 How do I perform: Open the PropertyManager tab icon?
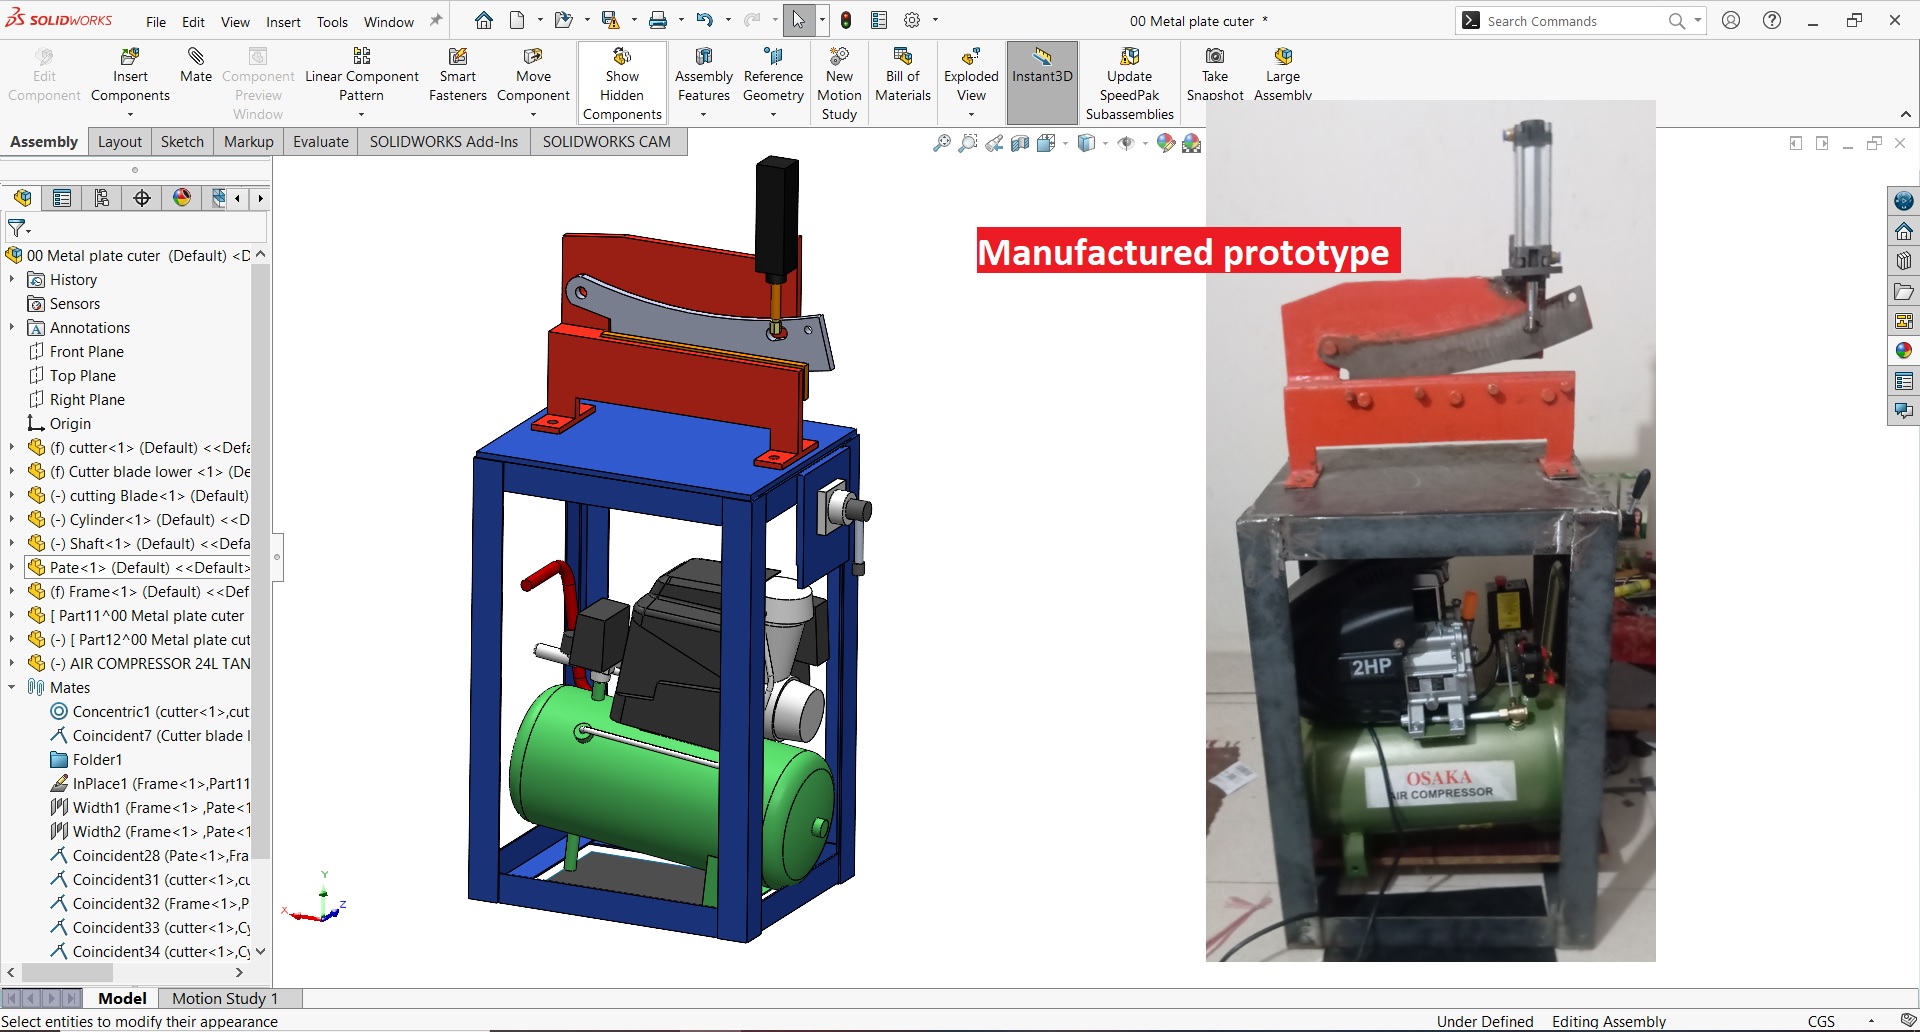point(62,198)
